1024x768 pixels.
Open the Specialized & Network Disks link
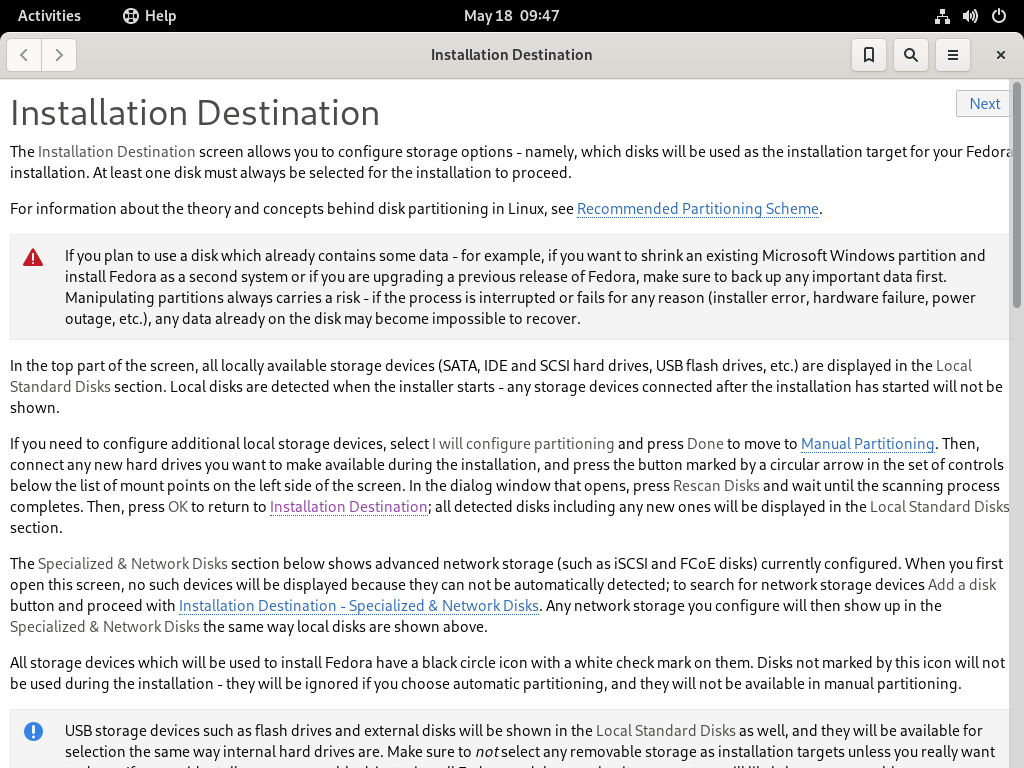pyautogui.click(x=359, y=606)
